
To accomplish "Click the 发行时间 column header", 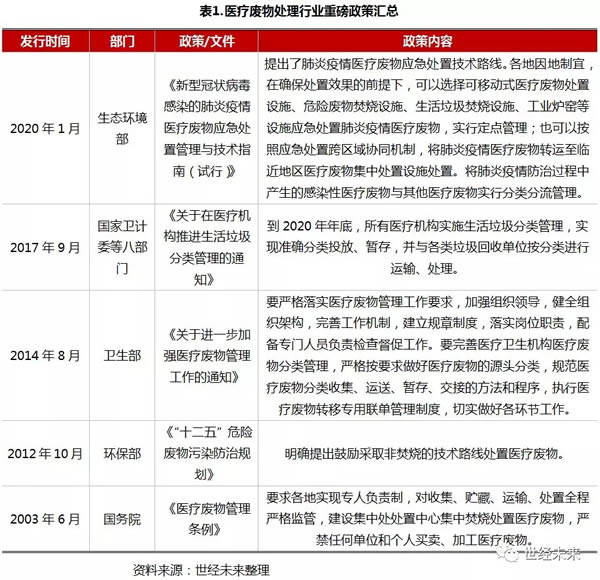I will click(x=45, y=41).
